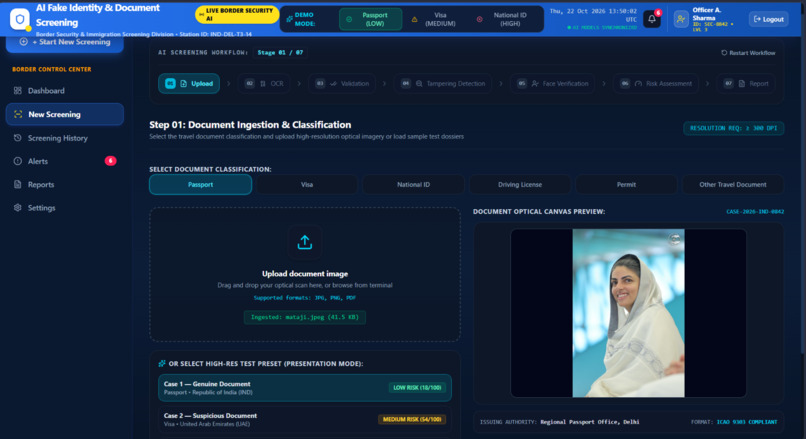This screenshot has height=439, width=806.
Task: Switch demo mode to Passport (LOW)
Action: [x=370, y=20]
